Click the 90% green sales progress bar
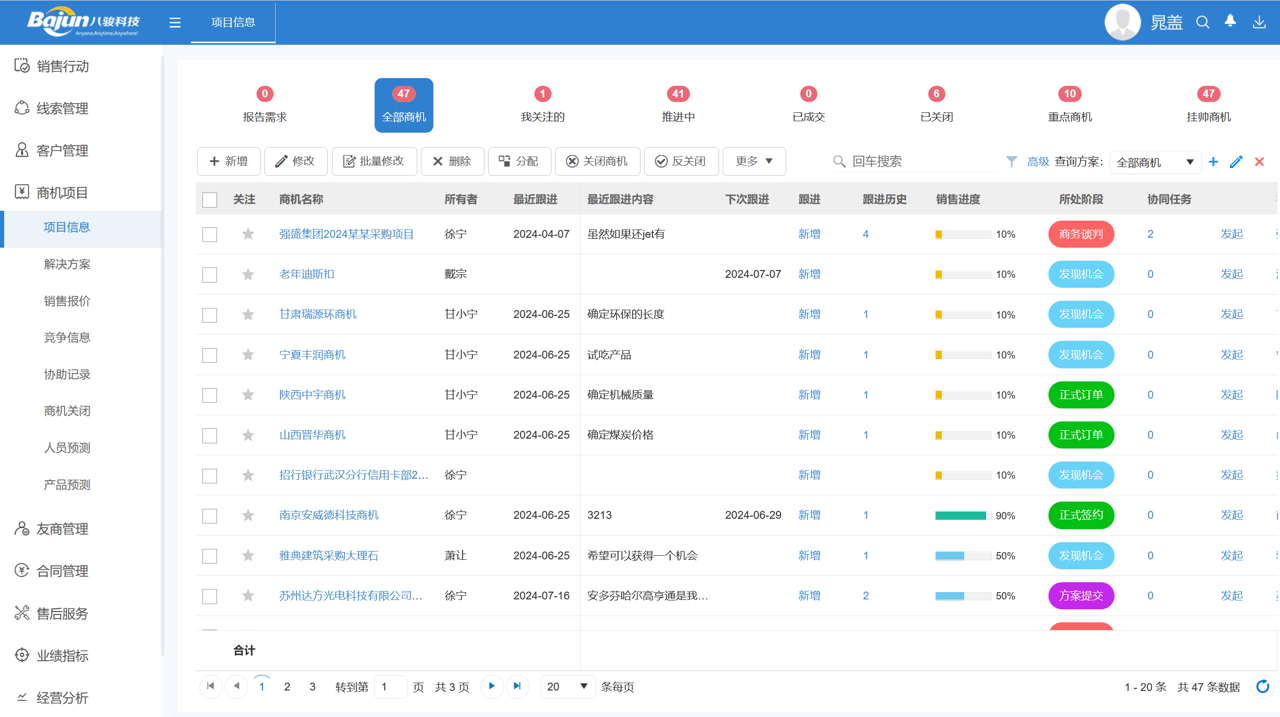The height and width of the screenshot is (717, 1280). 959,515
